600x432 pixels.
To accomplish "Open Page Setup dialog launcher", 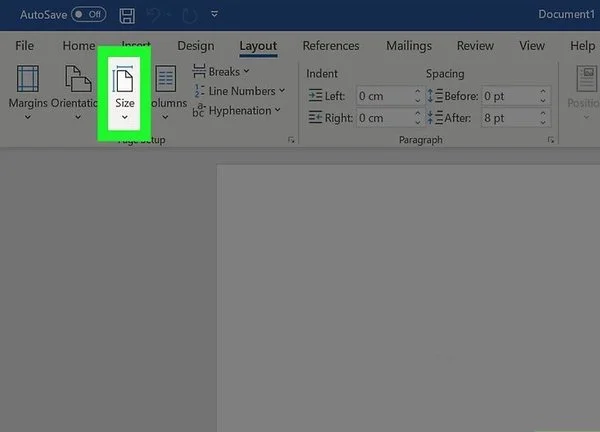I will 291,140.
